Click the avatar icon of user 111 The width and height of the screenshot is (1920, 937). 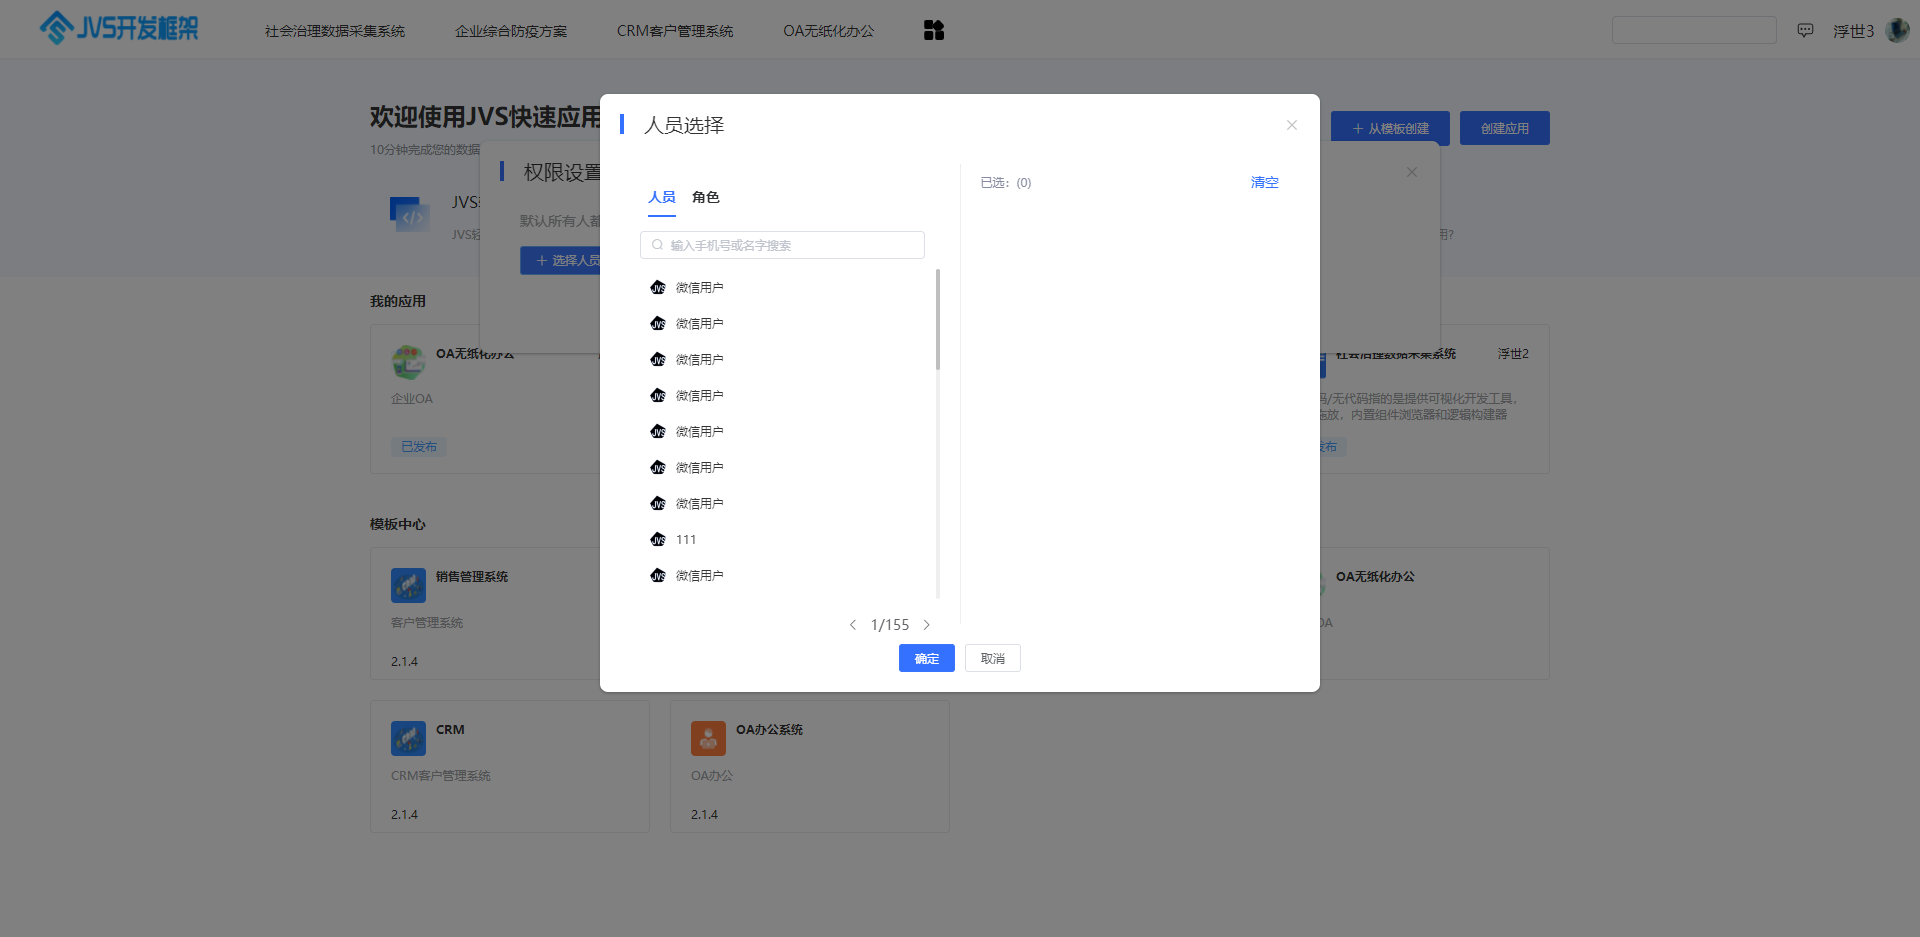click(657, 540)
